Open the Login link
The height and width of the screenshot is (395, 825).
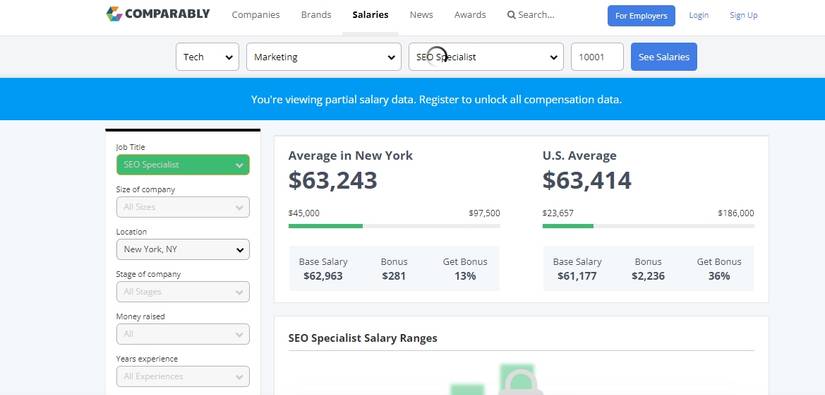[x=699, y=15]
